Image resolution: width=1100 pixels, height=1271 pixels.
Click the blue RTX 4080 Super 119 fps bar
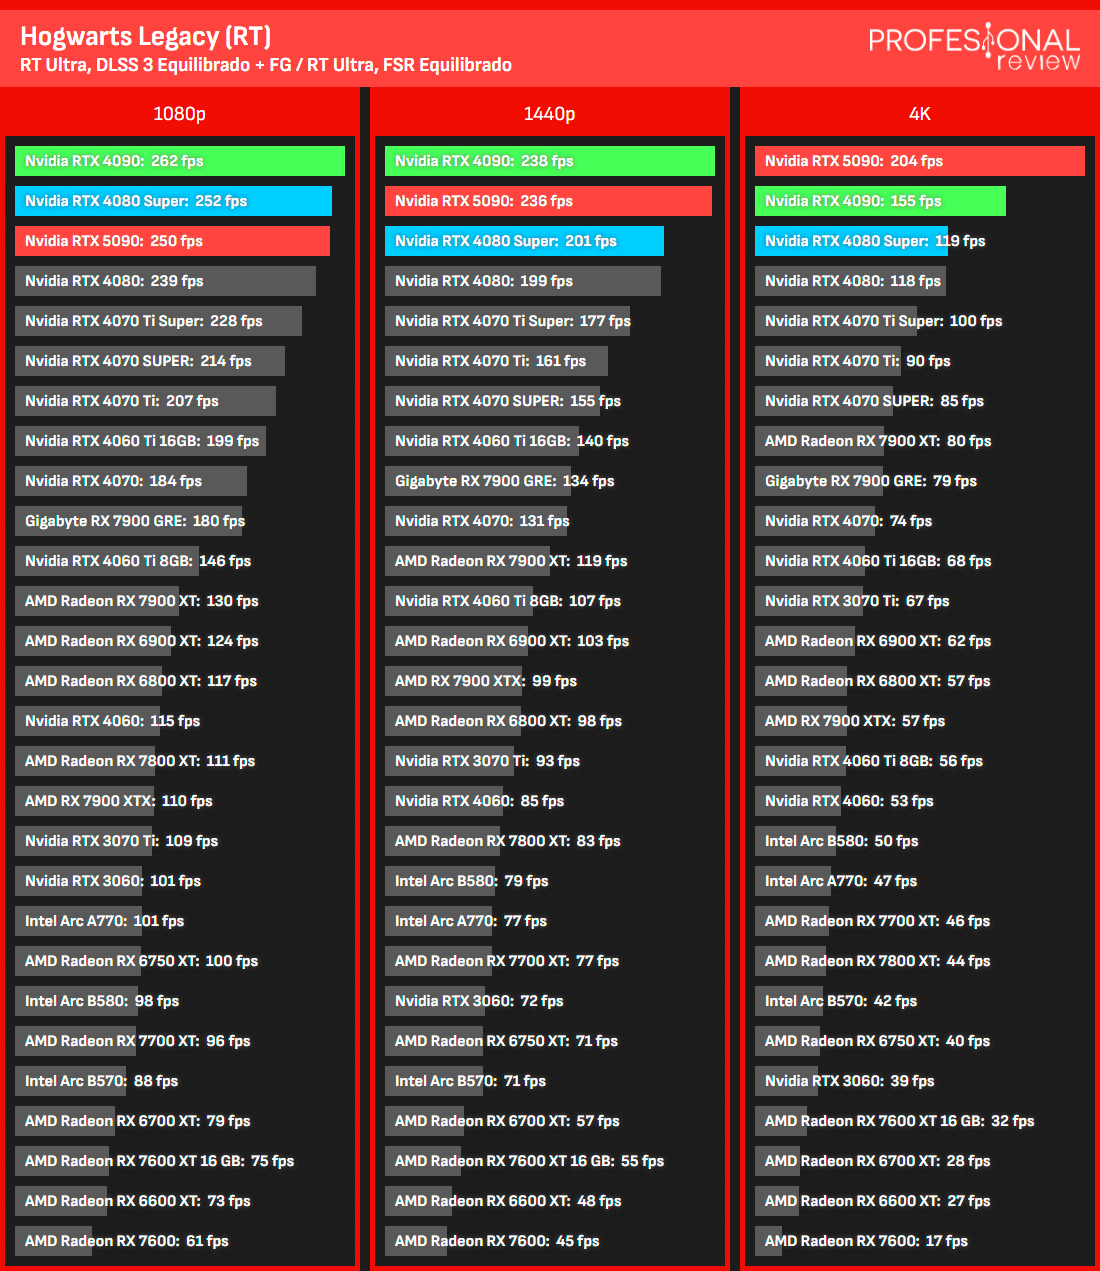point(851,241)
